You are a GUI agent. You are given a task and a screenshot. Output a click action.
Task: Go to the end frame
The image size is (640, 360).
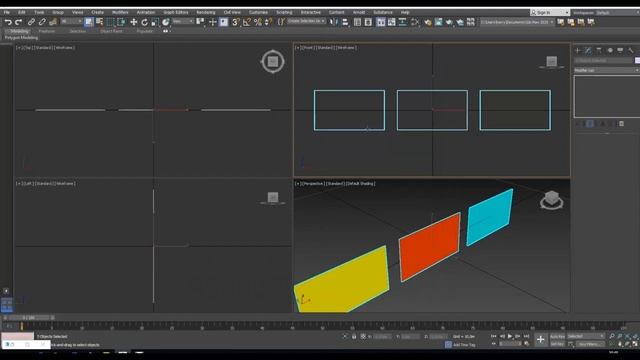[x=527, y=336]
